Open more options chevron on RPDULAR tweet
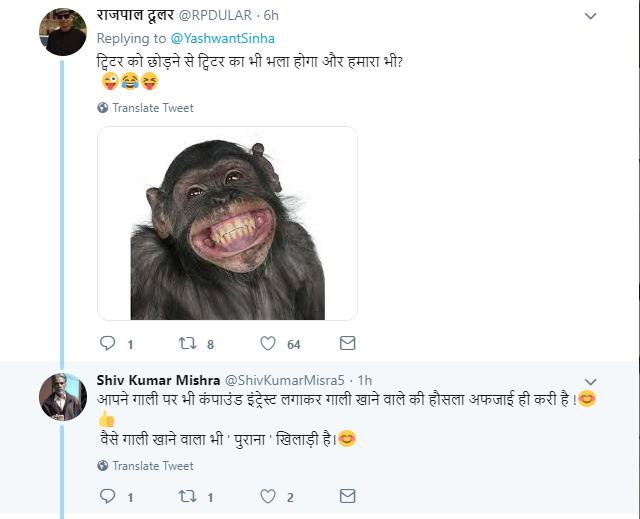 tap(590, 16)
